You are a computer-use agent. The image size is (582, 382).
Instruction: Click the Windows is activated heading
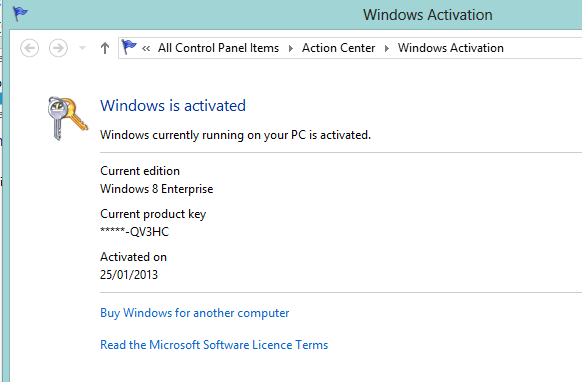pyautogui.click(x=173, y=105)
